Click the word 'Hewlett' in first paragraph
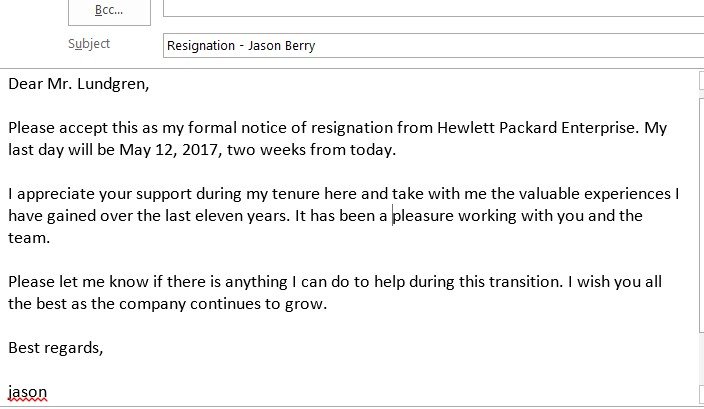The image size is (704, 409). point(466,128)
